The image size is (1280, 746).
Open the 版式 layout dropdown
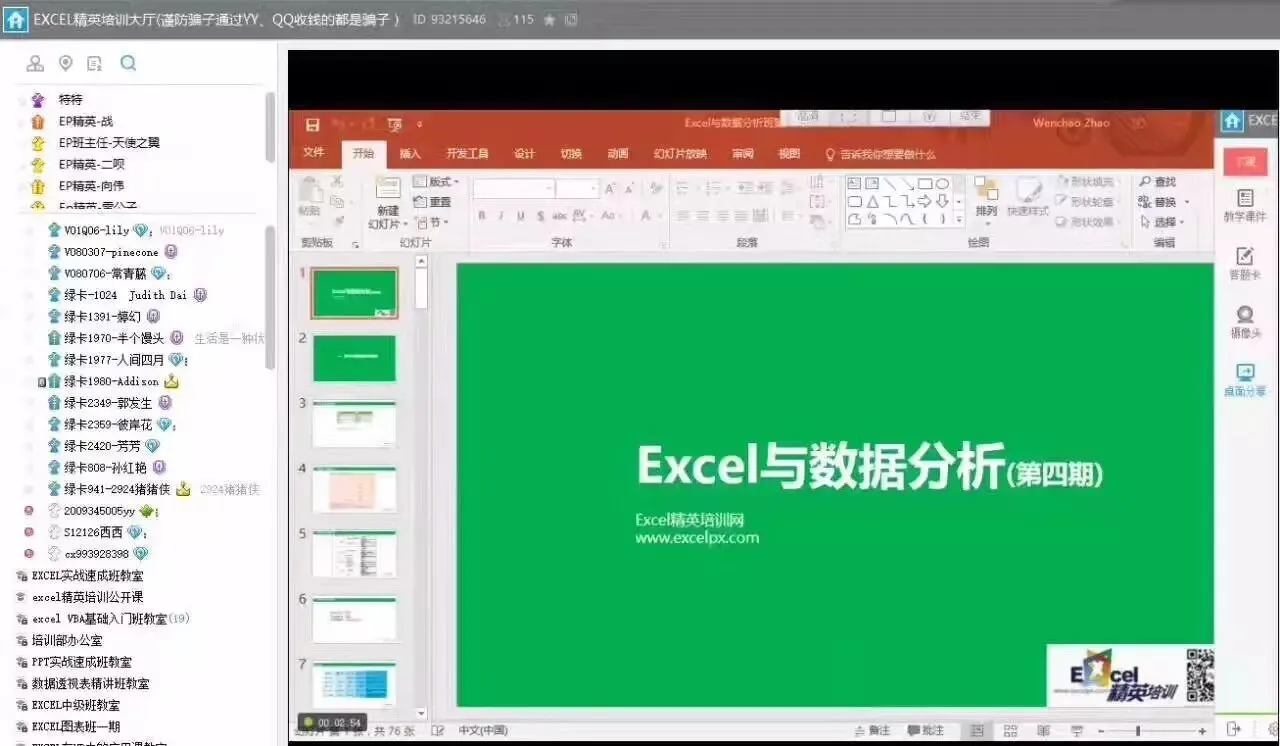tap(436, 182)
